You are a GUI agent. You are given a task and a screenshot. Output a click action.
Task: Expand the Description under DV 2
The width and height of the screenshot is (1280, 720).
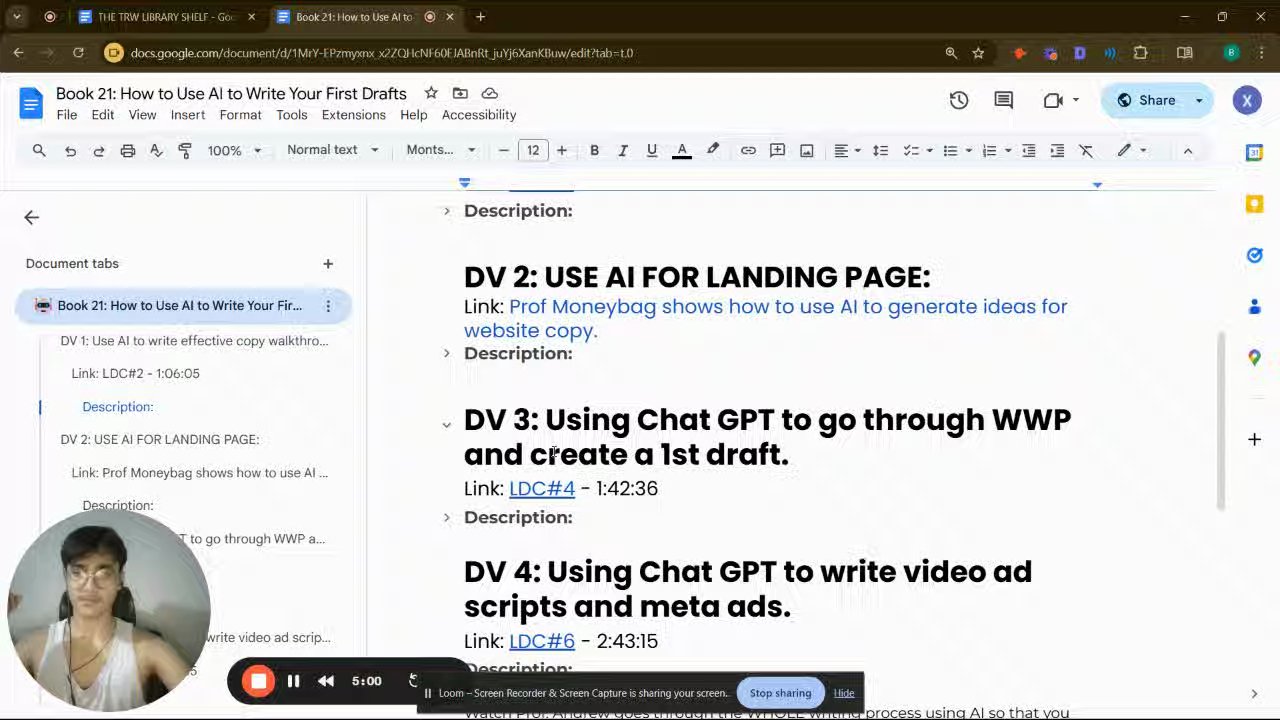(447, 353)
